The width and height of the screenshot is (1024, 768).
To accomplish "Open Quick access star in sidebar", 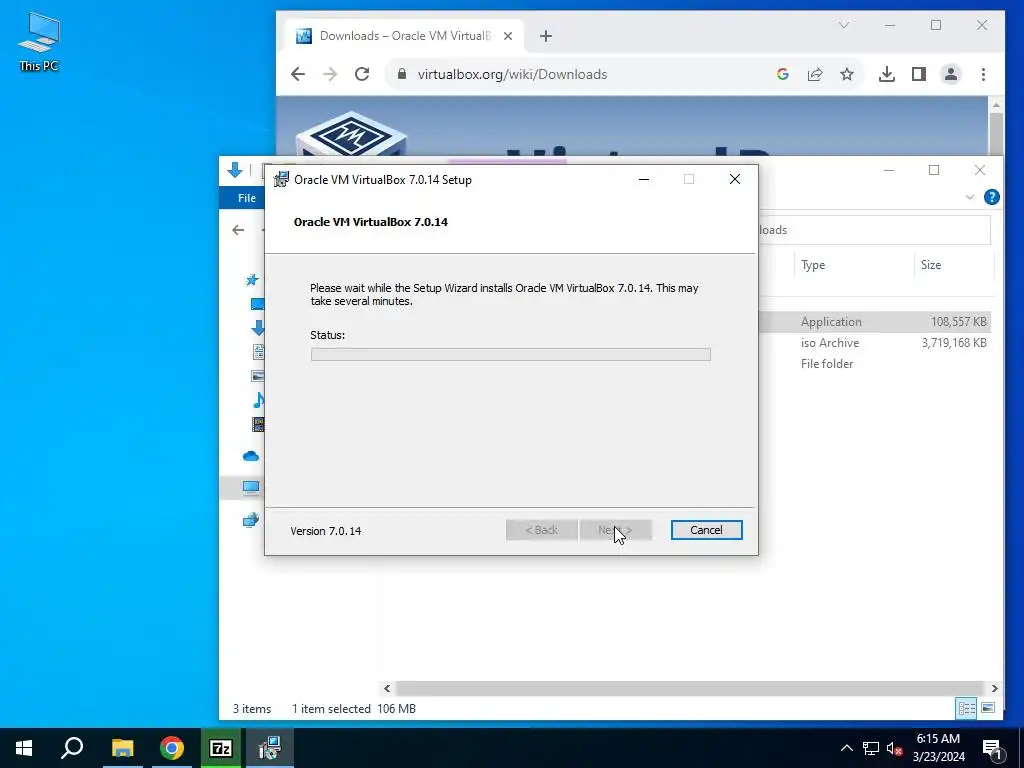I will 252,280.
